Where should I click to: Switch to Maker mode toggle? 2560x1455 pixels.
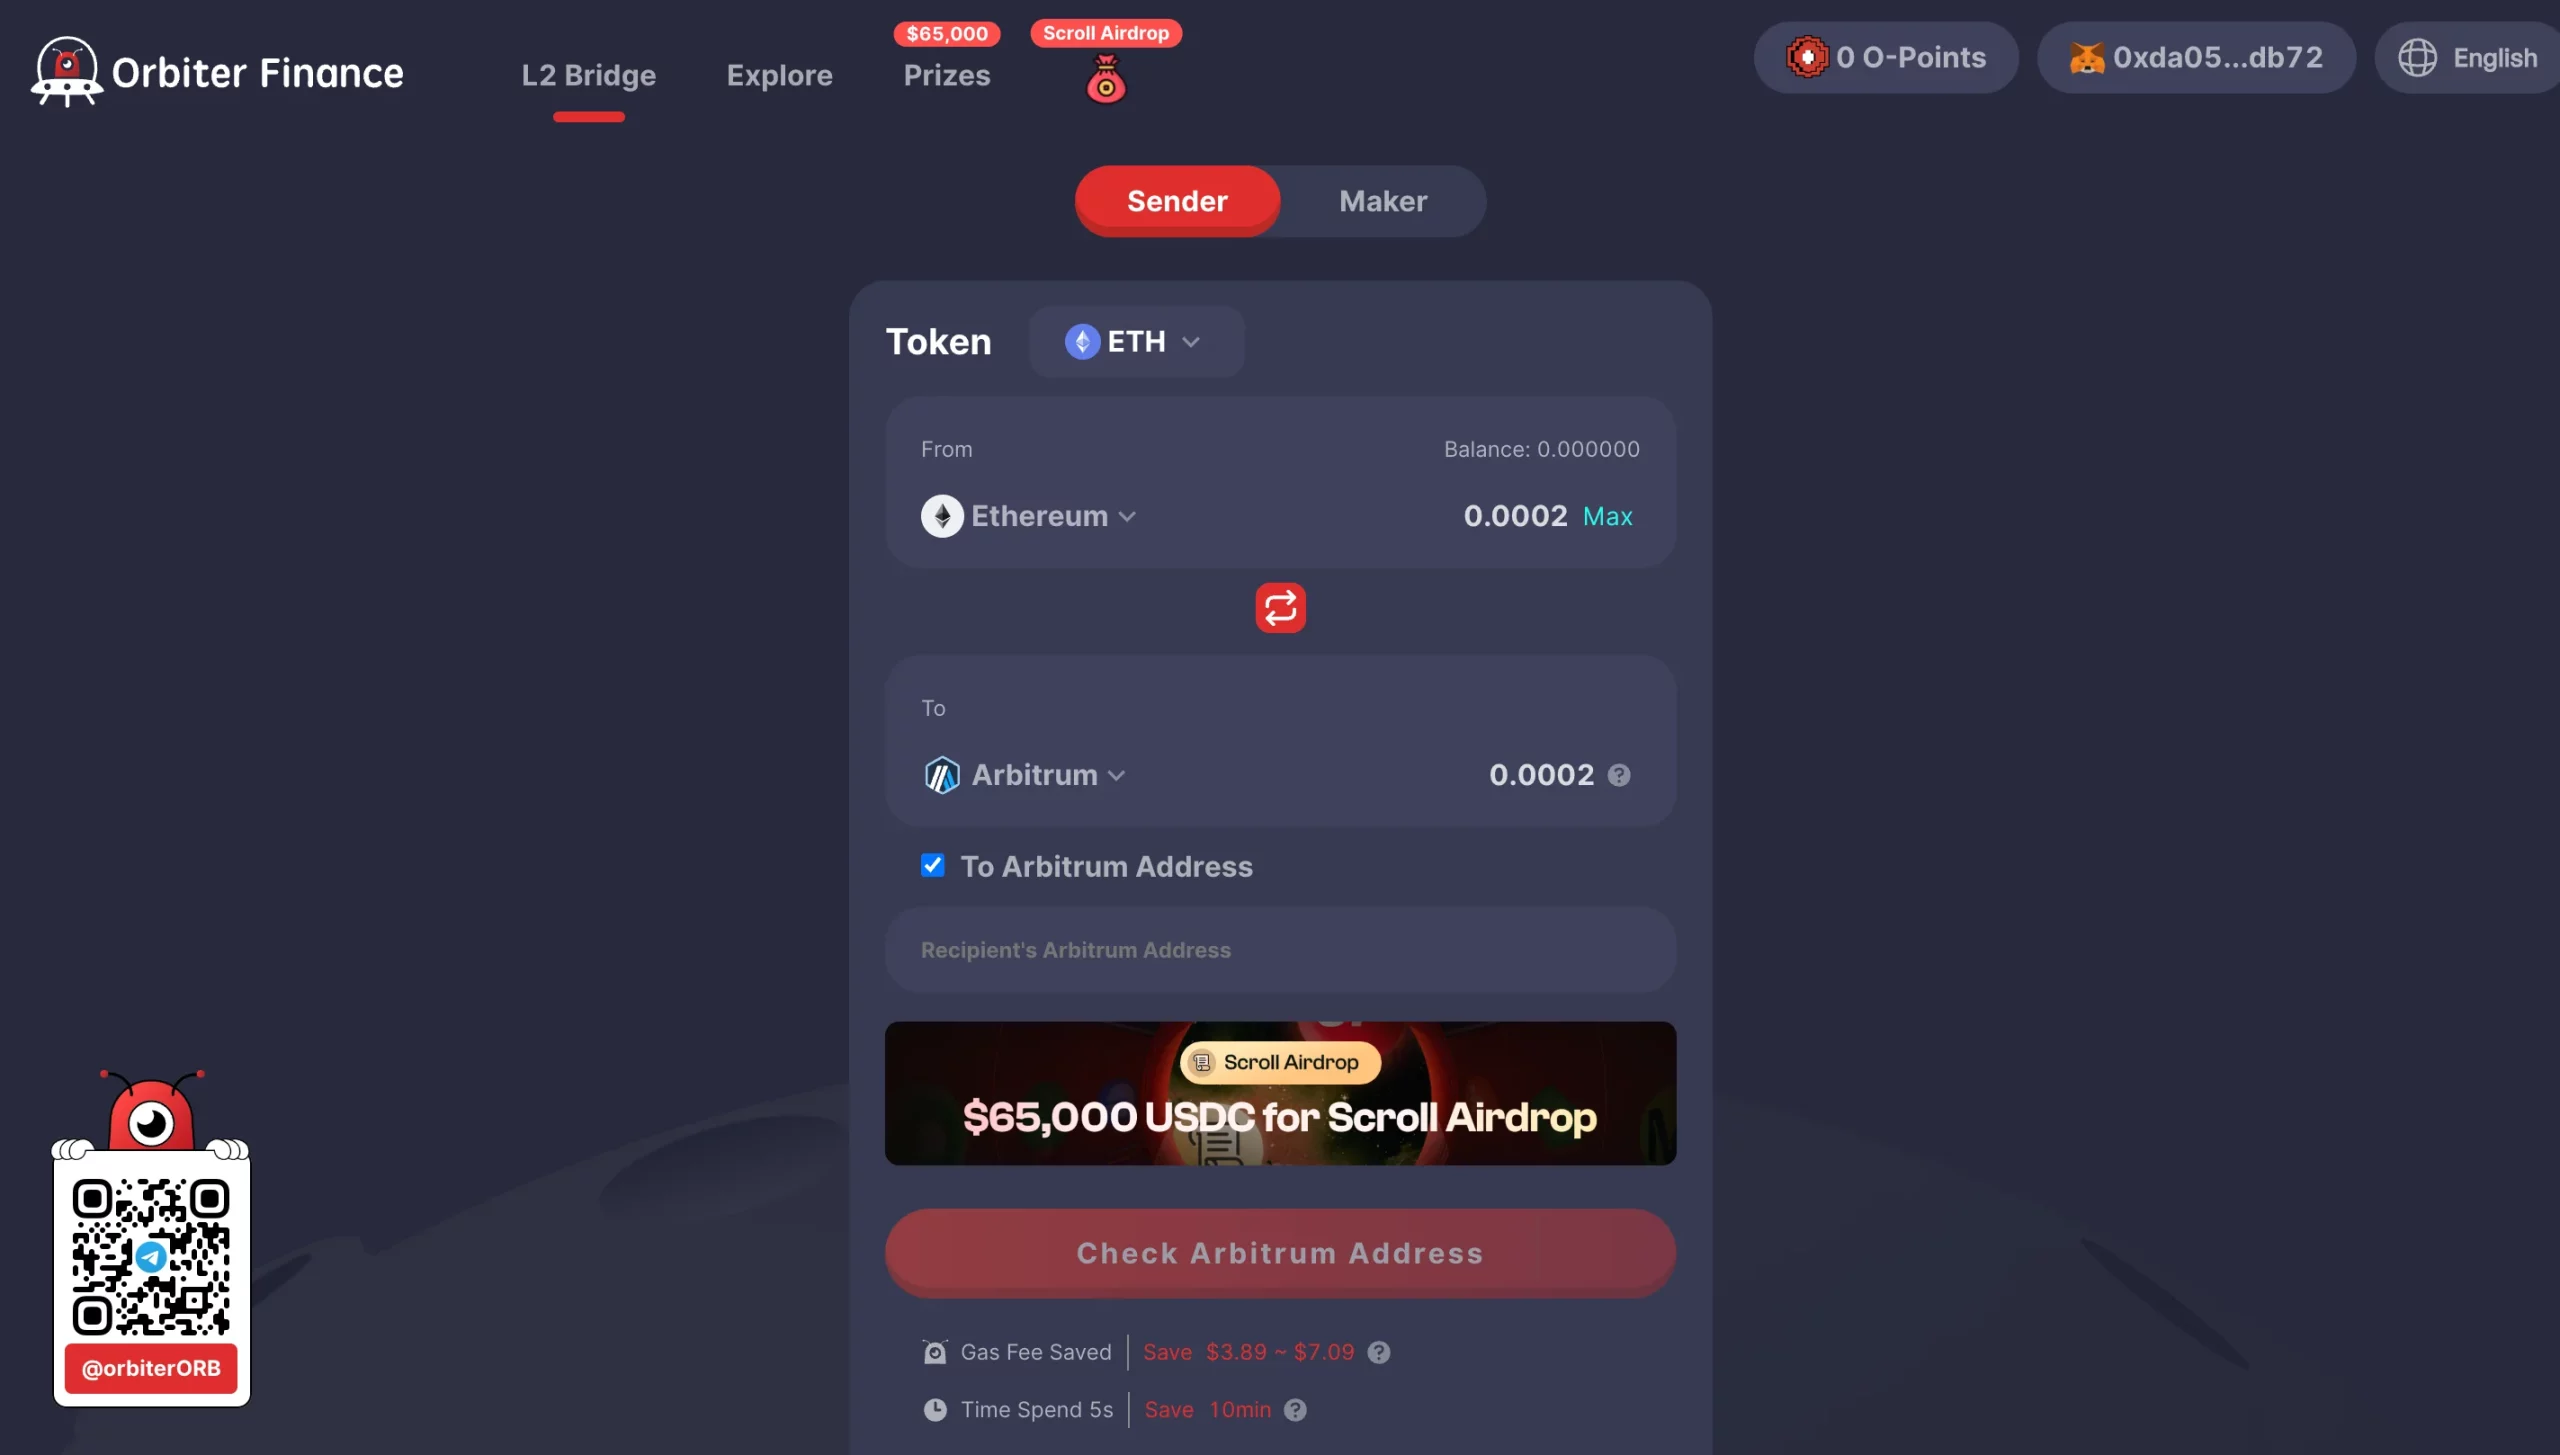tap(1382, 200)
